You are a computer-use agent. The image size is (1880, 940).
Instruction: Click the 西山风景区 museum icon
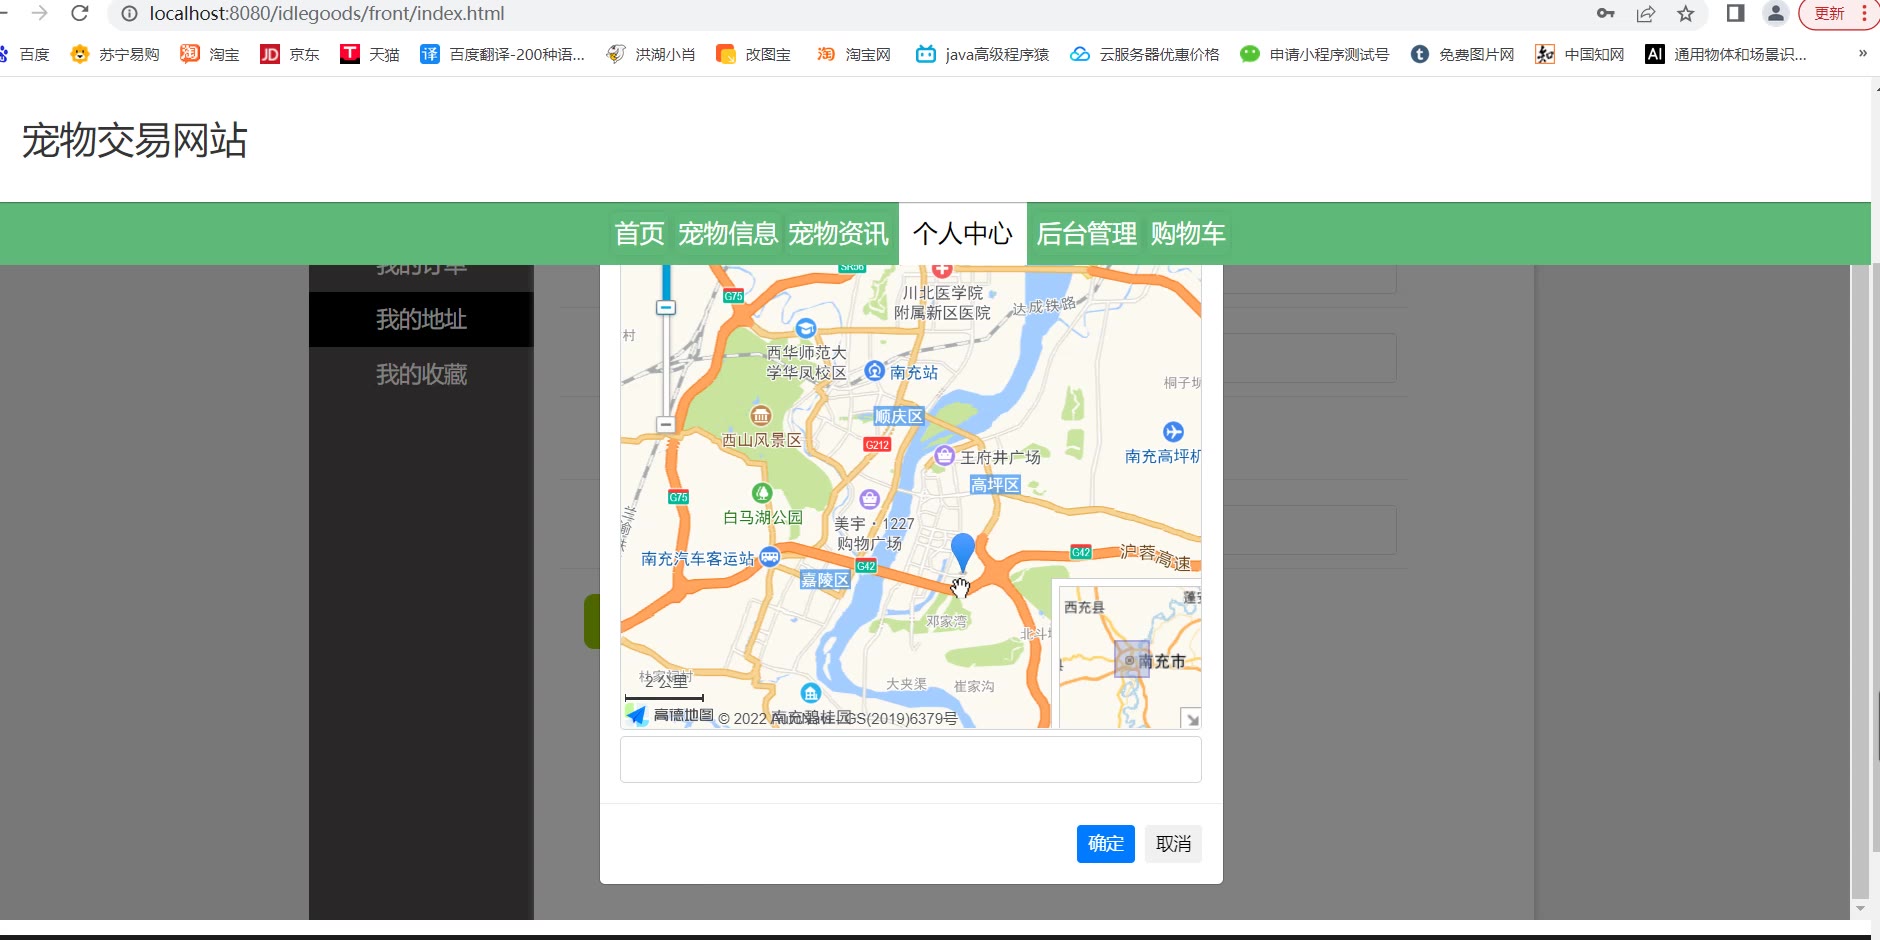(x=761, y=415)
